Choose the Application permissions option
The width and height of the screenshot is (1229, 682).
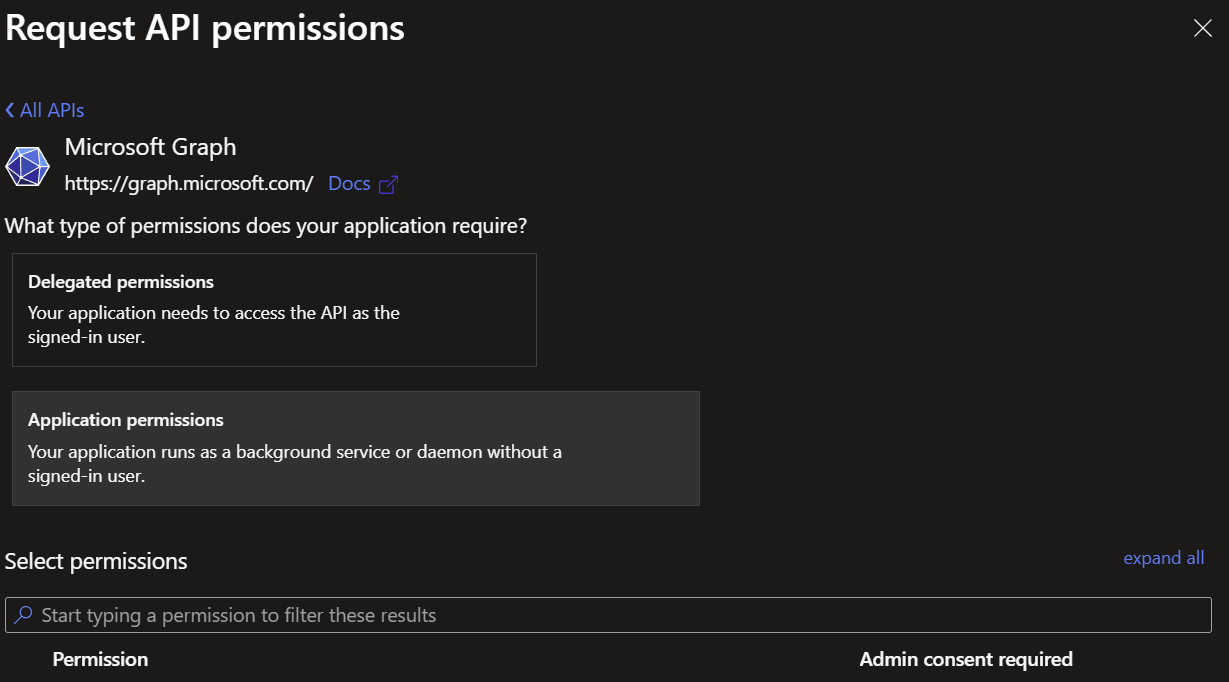355,448
